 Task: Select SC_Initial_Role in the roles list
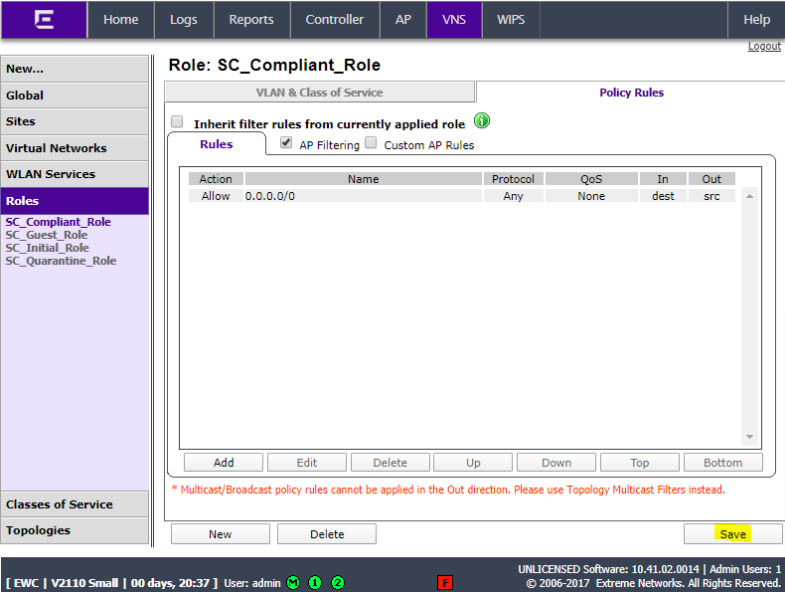click(48, 248)
